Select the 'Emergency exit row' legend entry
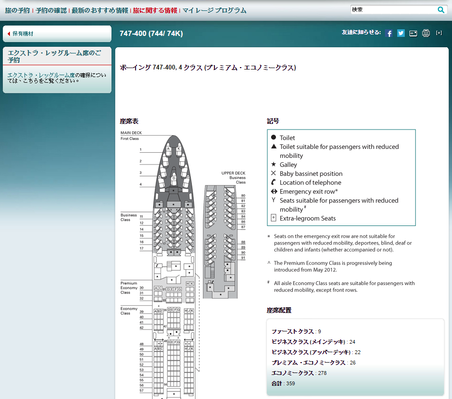Viewport: 452px width, 399px height. tap(304, 191)
